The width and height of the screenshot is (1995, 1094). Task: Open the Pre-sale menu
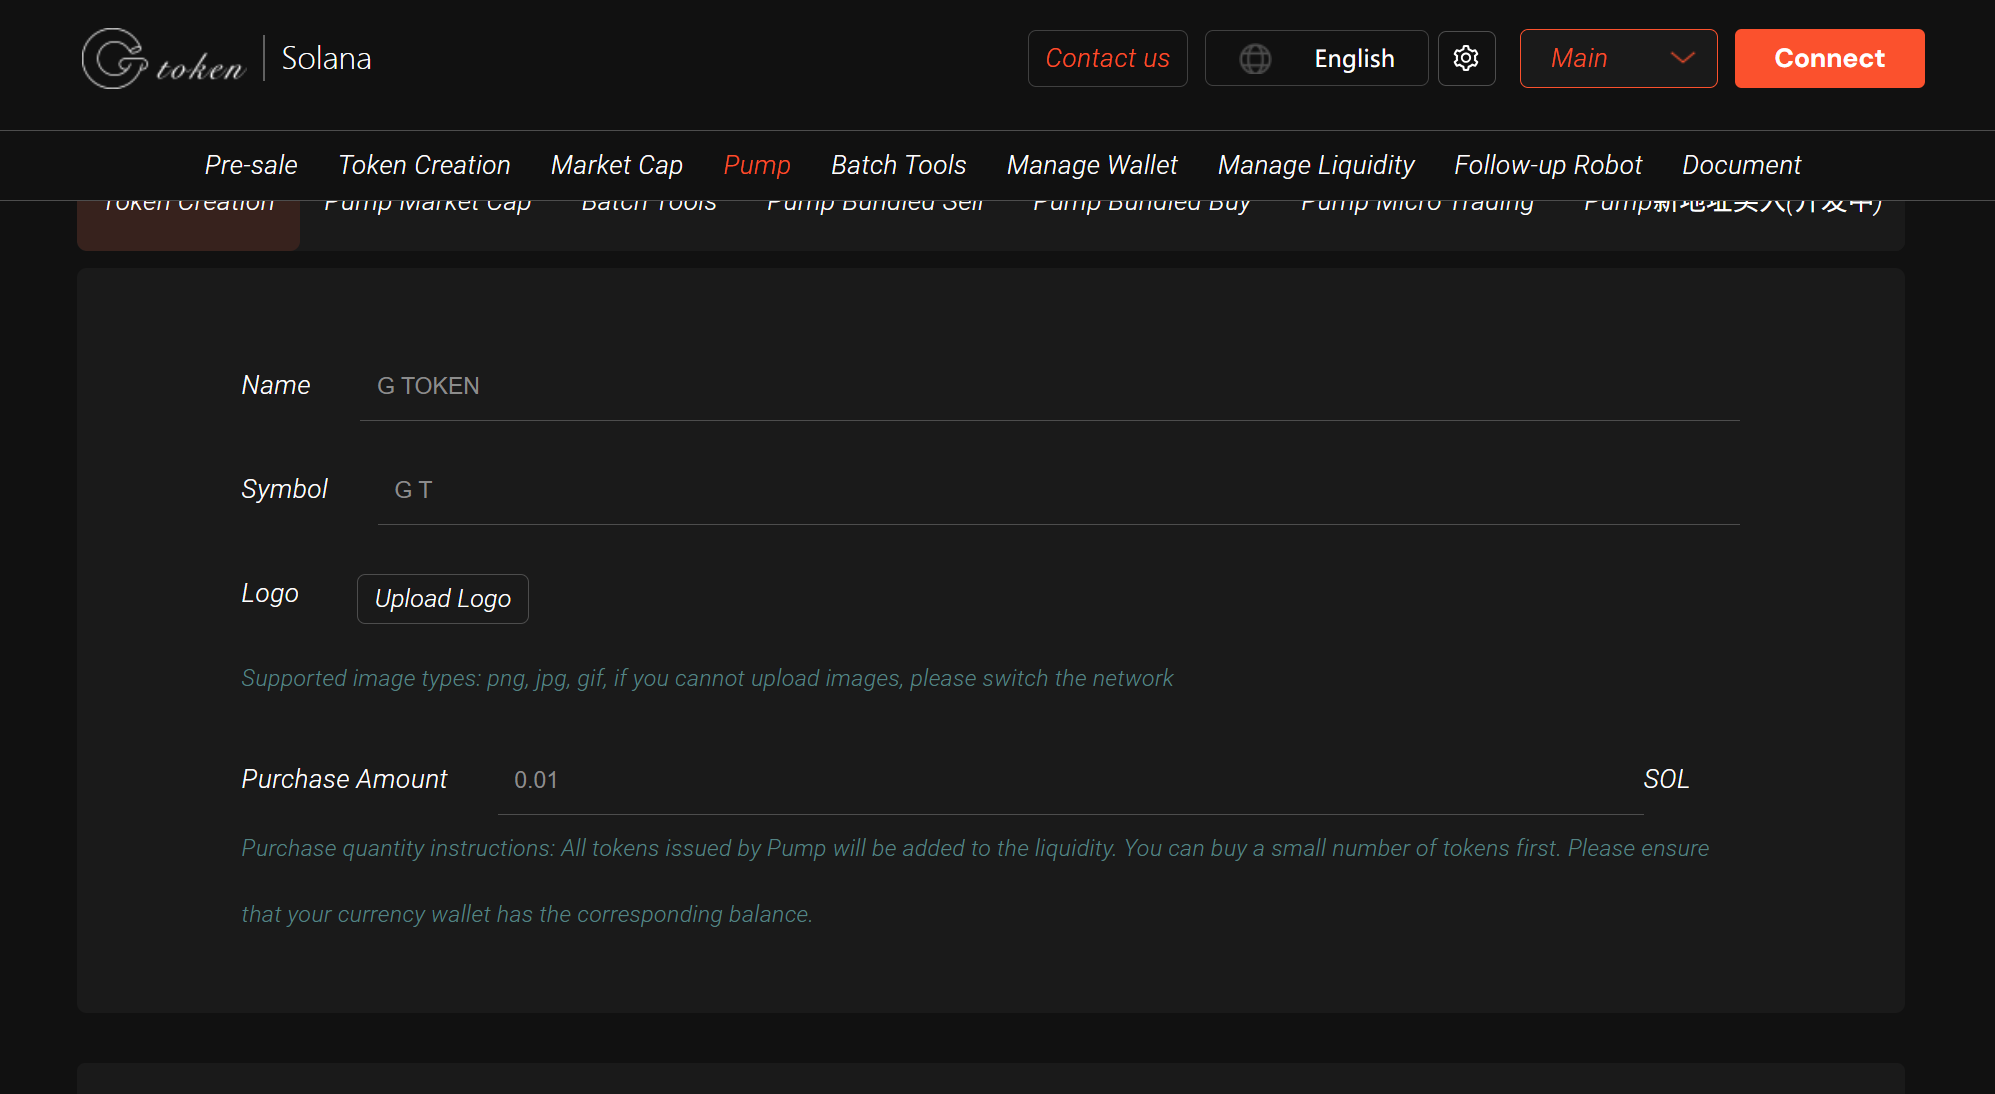[x=251, y=165]
